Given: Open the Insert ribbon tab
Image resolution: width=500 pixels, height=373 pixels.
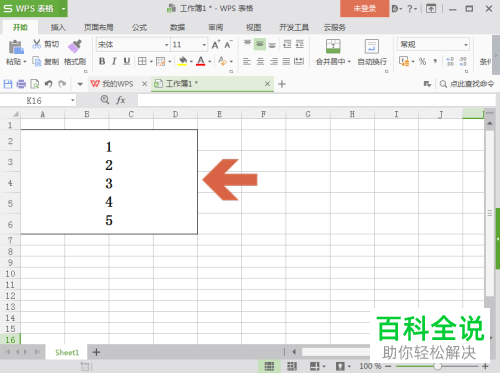Looking at the screenshot, I should tap(58, 27).
